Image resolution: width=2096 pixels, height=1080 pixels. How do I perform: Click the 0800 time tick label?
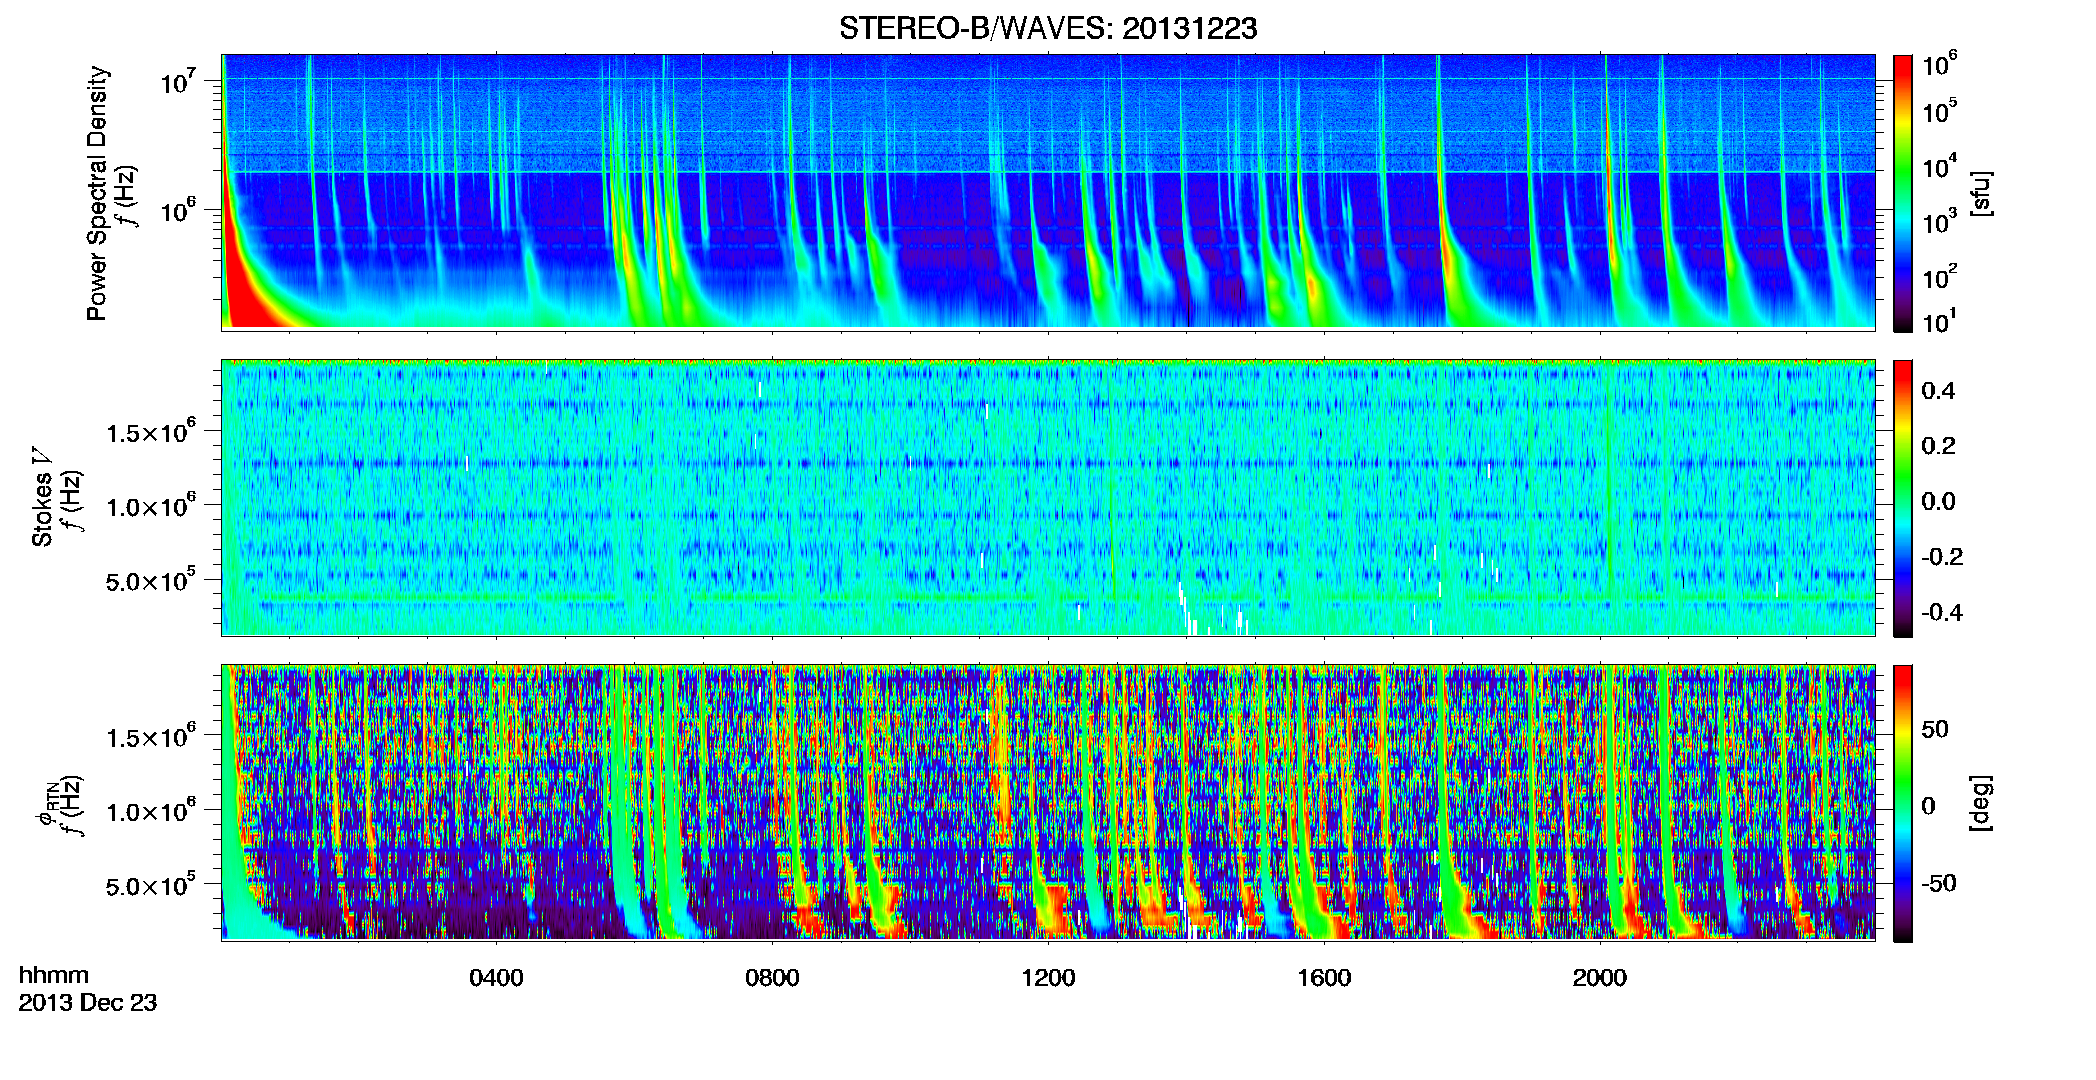click(x=772, y=978)
